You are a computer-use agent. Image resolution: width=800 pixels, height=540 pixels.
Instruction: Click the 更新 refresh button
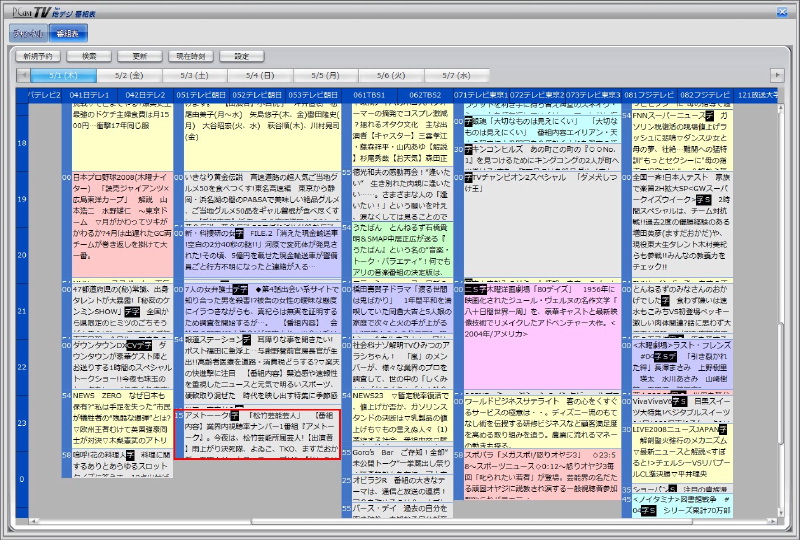coord(139,56)
